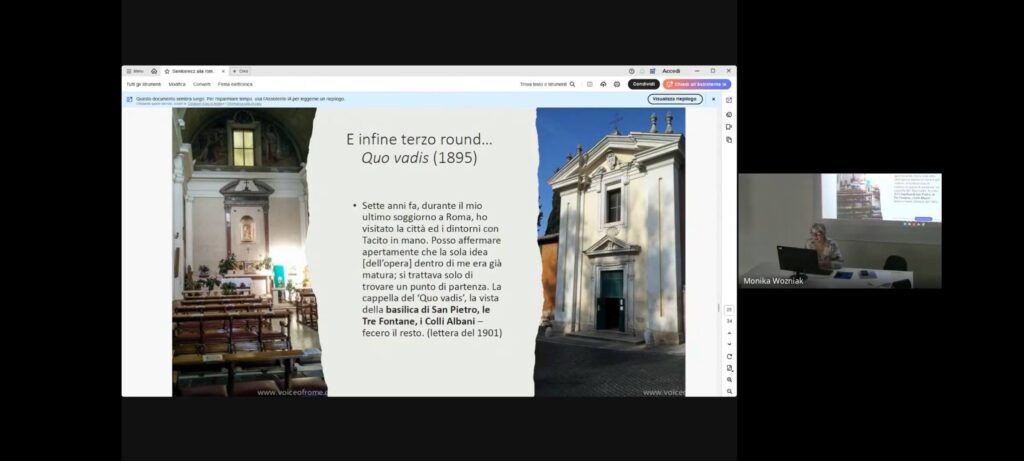Open Chiedi all'Assistente IA

[696, 84]
